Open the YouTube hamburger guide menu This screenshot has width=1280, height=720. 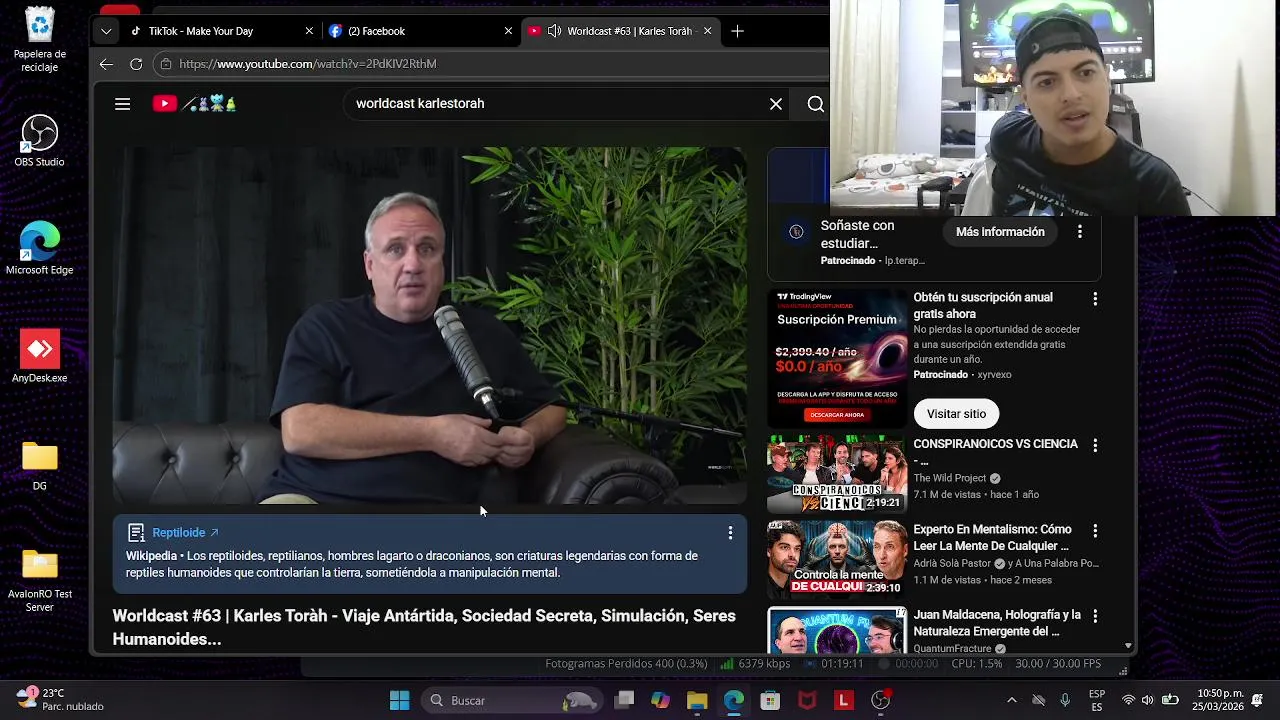click(122, 104)
